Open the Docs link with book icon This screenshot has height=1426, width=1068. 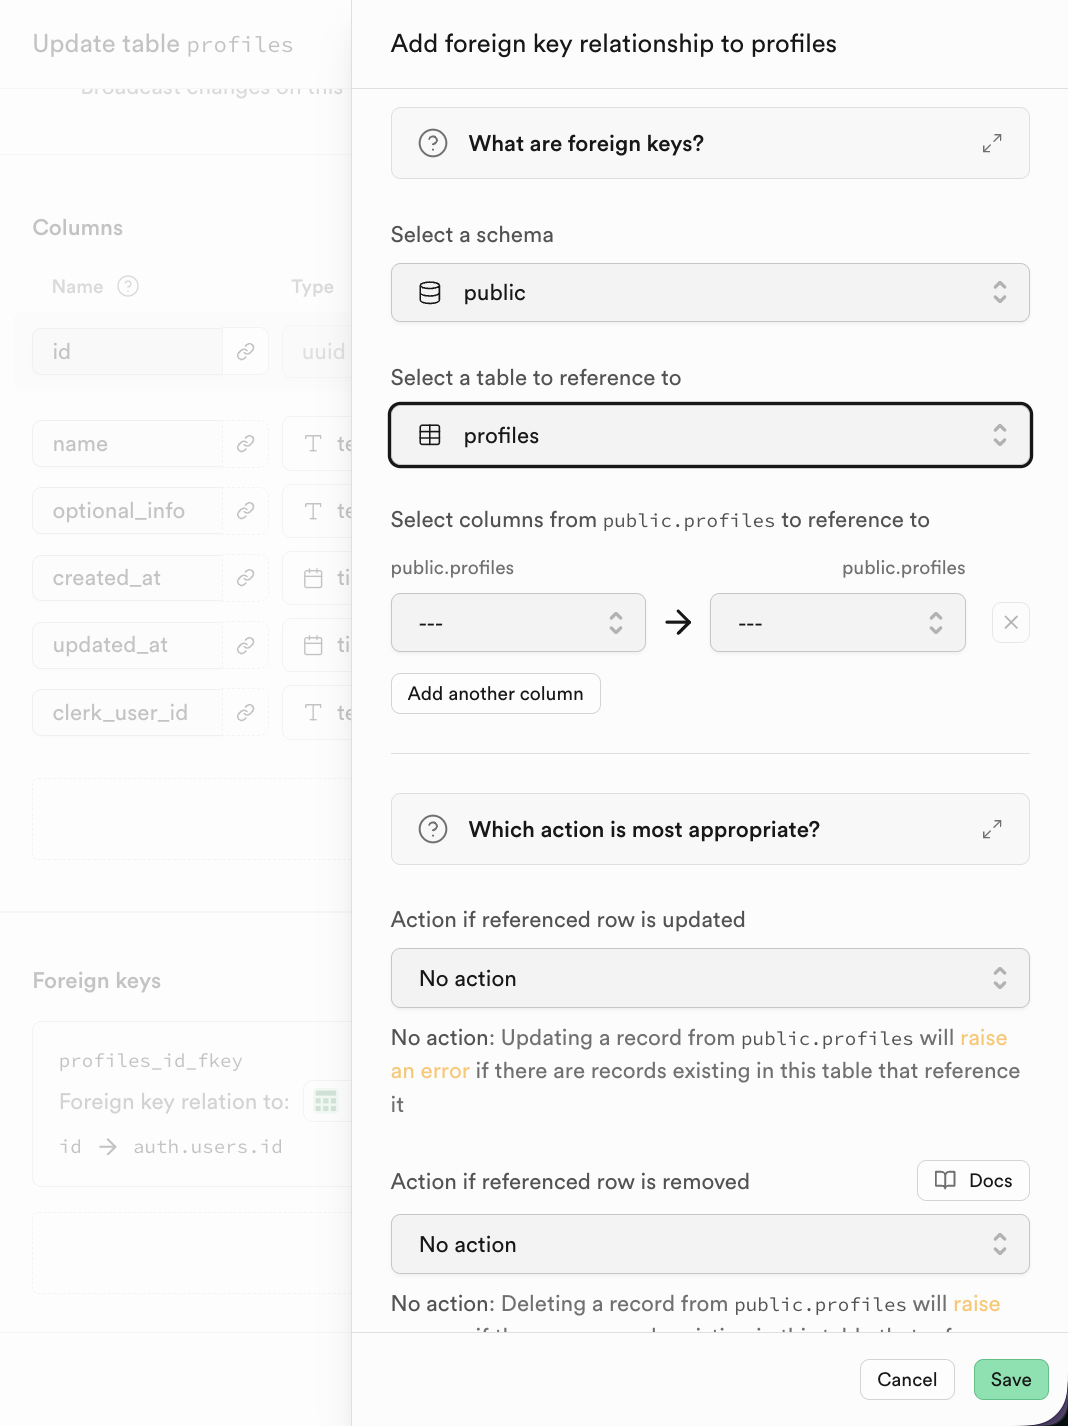click(973, 1181)
